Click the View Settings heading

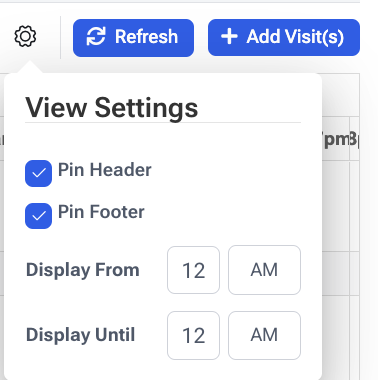112,108
